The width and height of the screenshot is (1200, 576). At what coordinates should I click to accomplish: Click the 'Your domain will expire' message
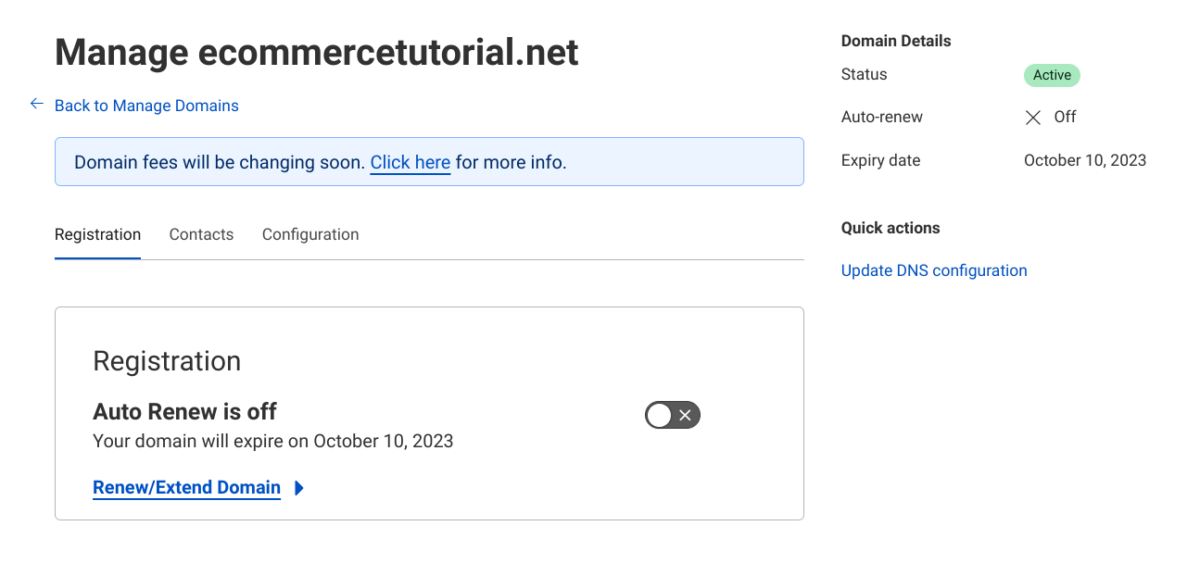tap(272, 441)
